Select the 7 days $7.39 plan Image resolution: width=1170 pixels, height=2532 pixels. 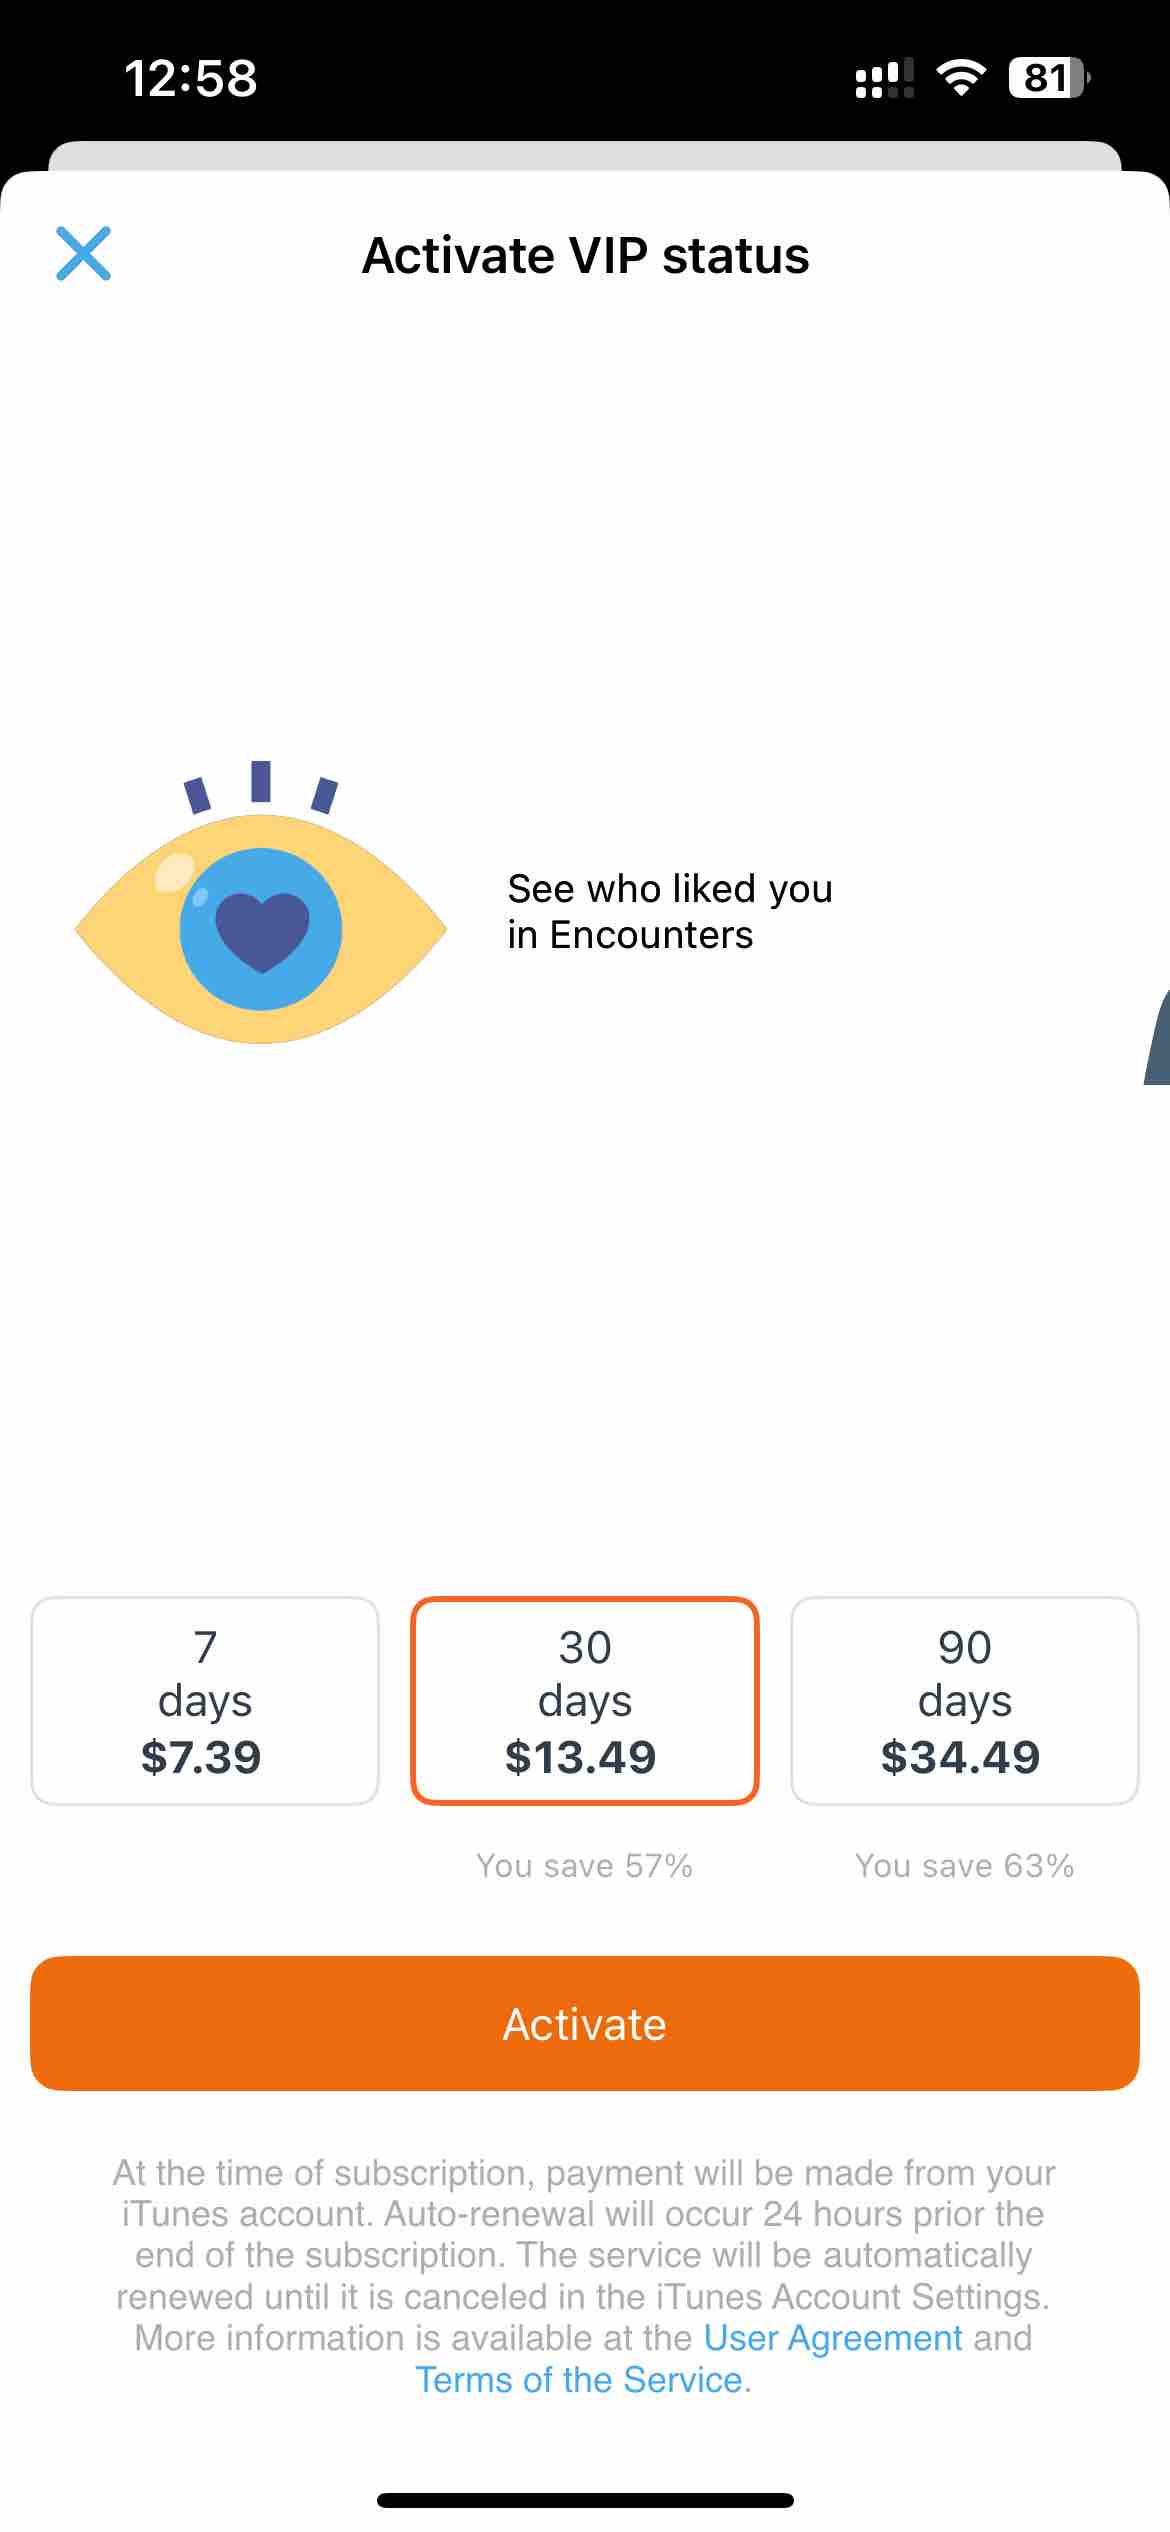coord(205,1701)
